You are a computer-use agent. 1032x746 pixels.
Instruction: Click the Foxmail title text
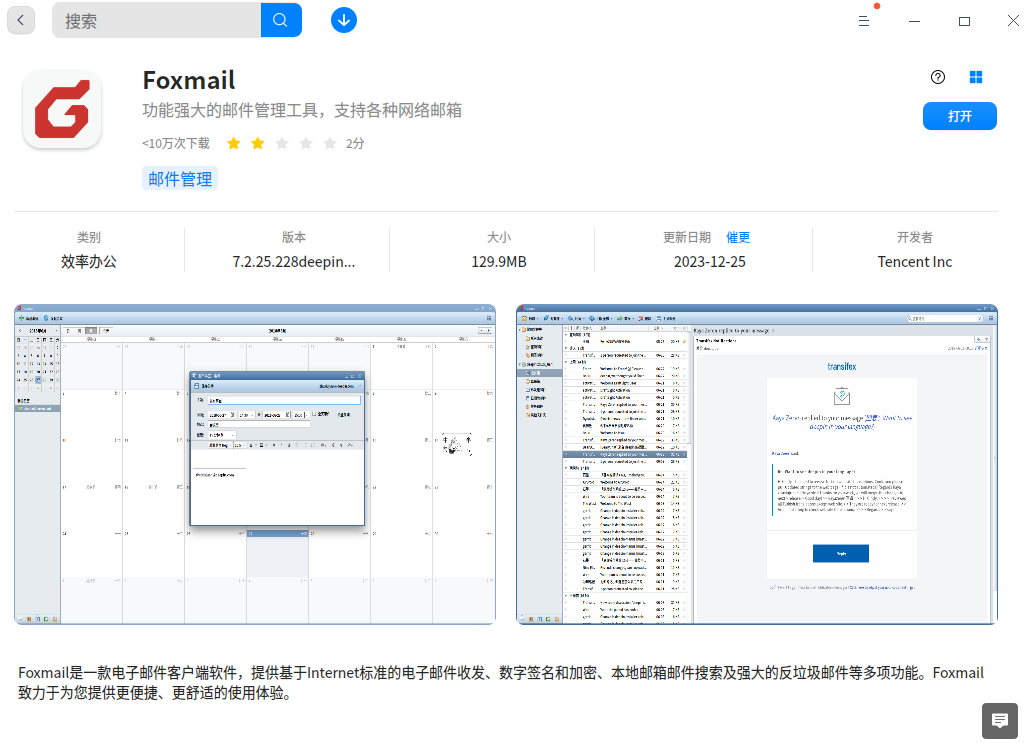point(189,80)
